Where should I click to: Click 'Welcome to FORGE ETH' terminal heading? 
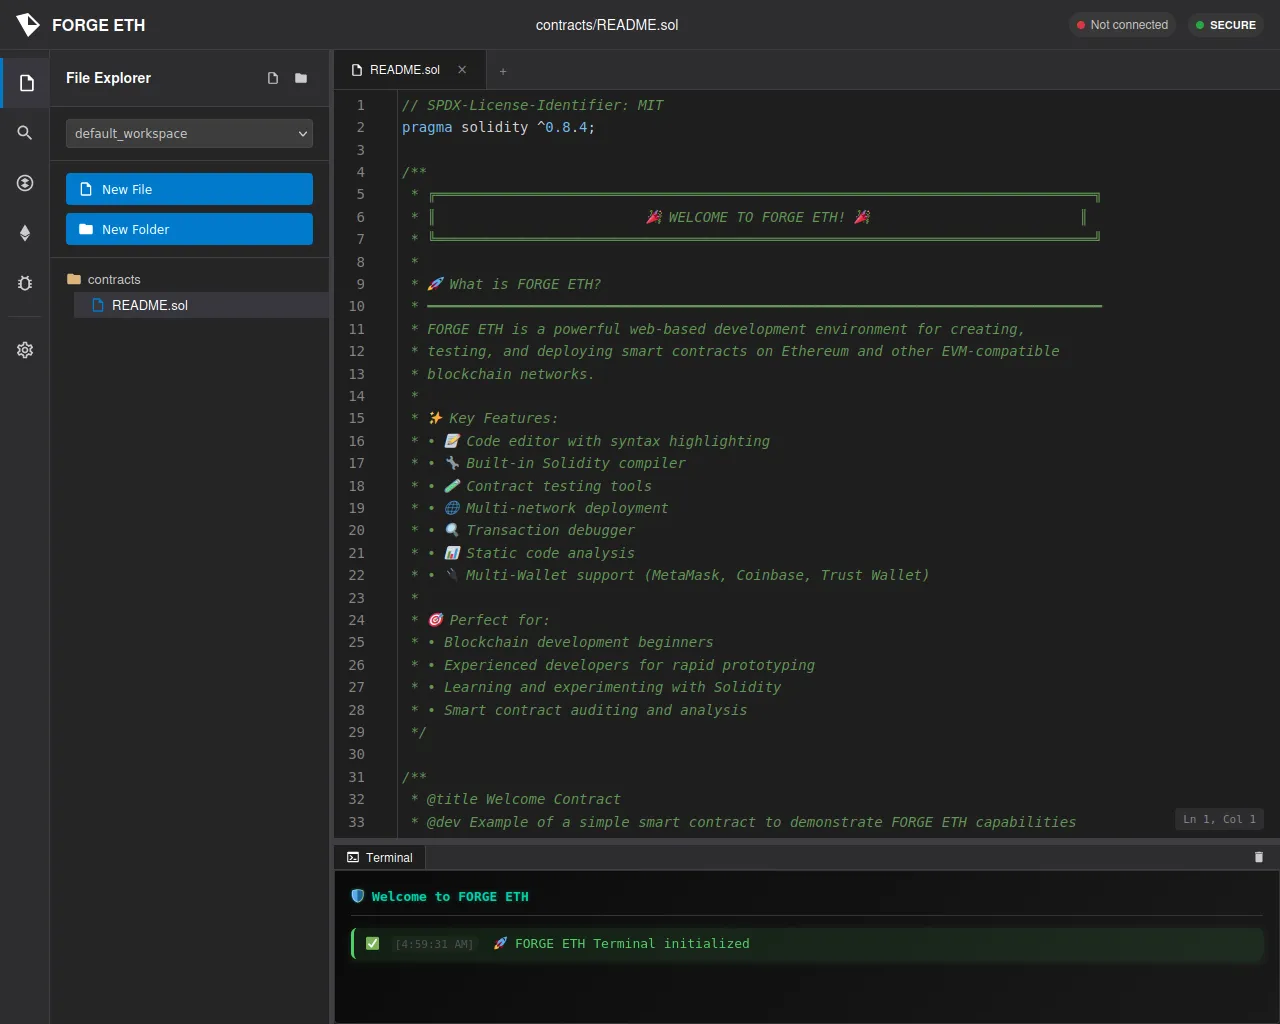click(450, 896)
